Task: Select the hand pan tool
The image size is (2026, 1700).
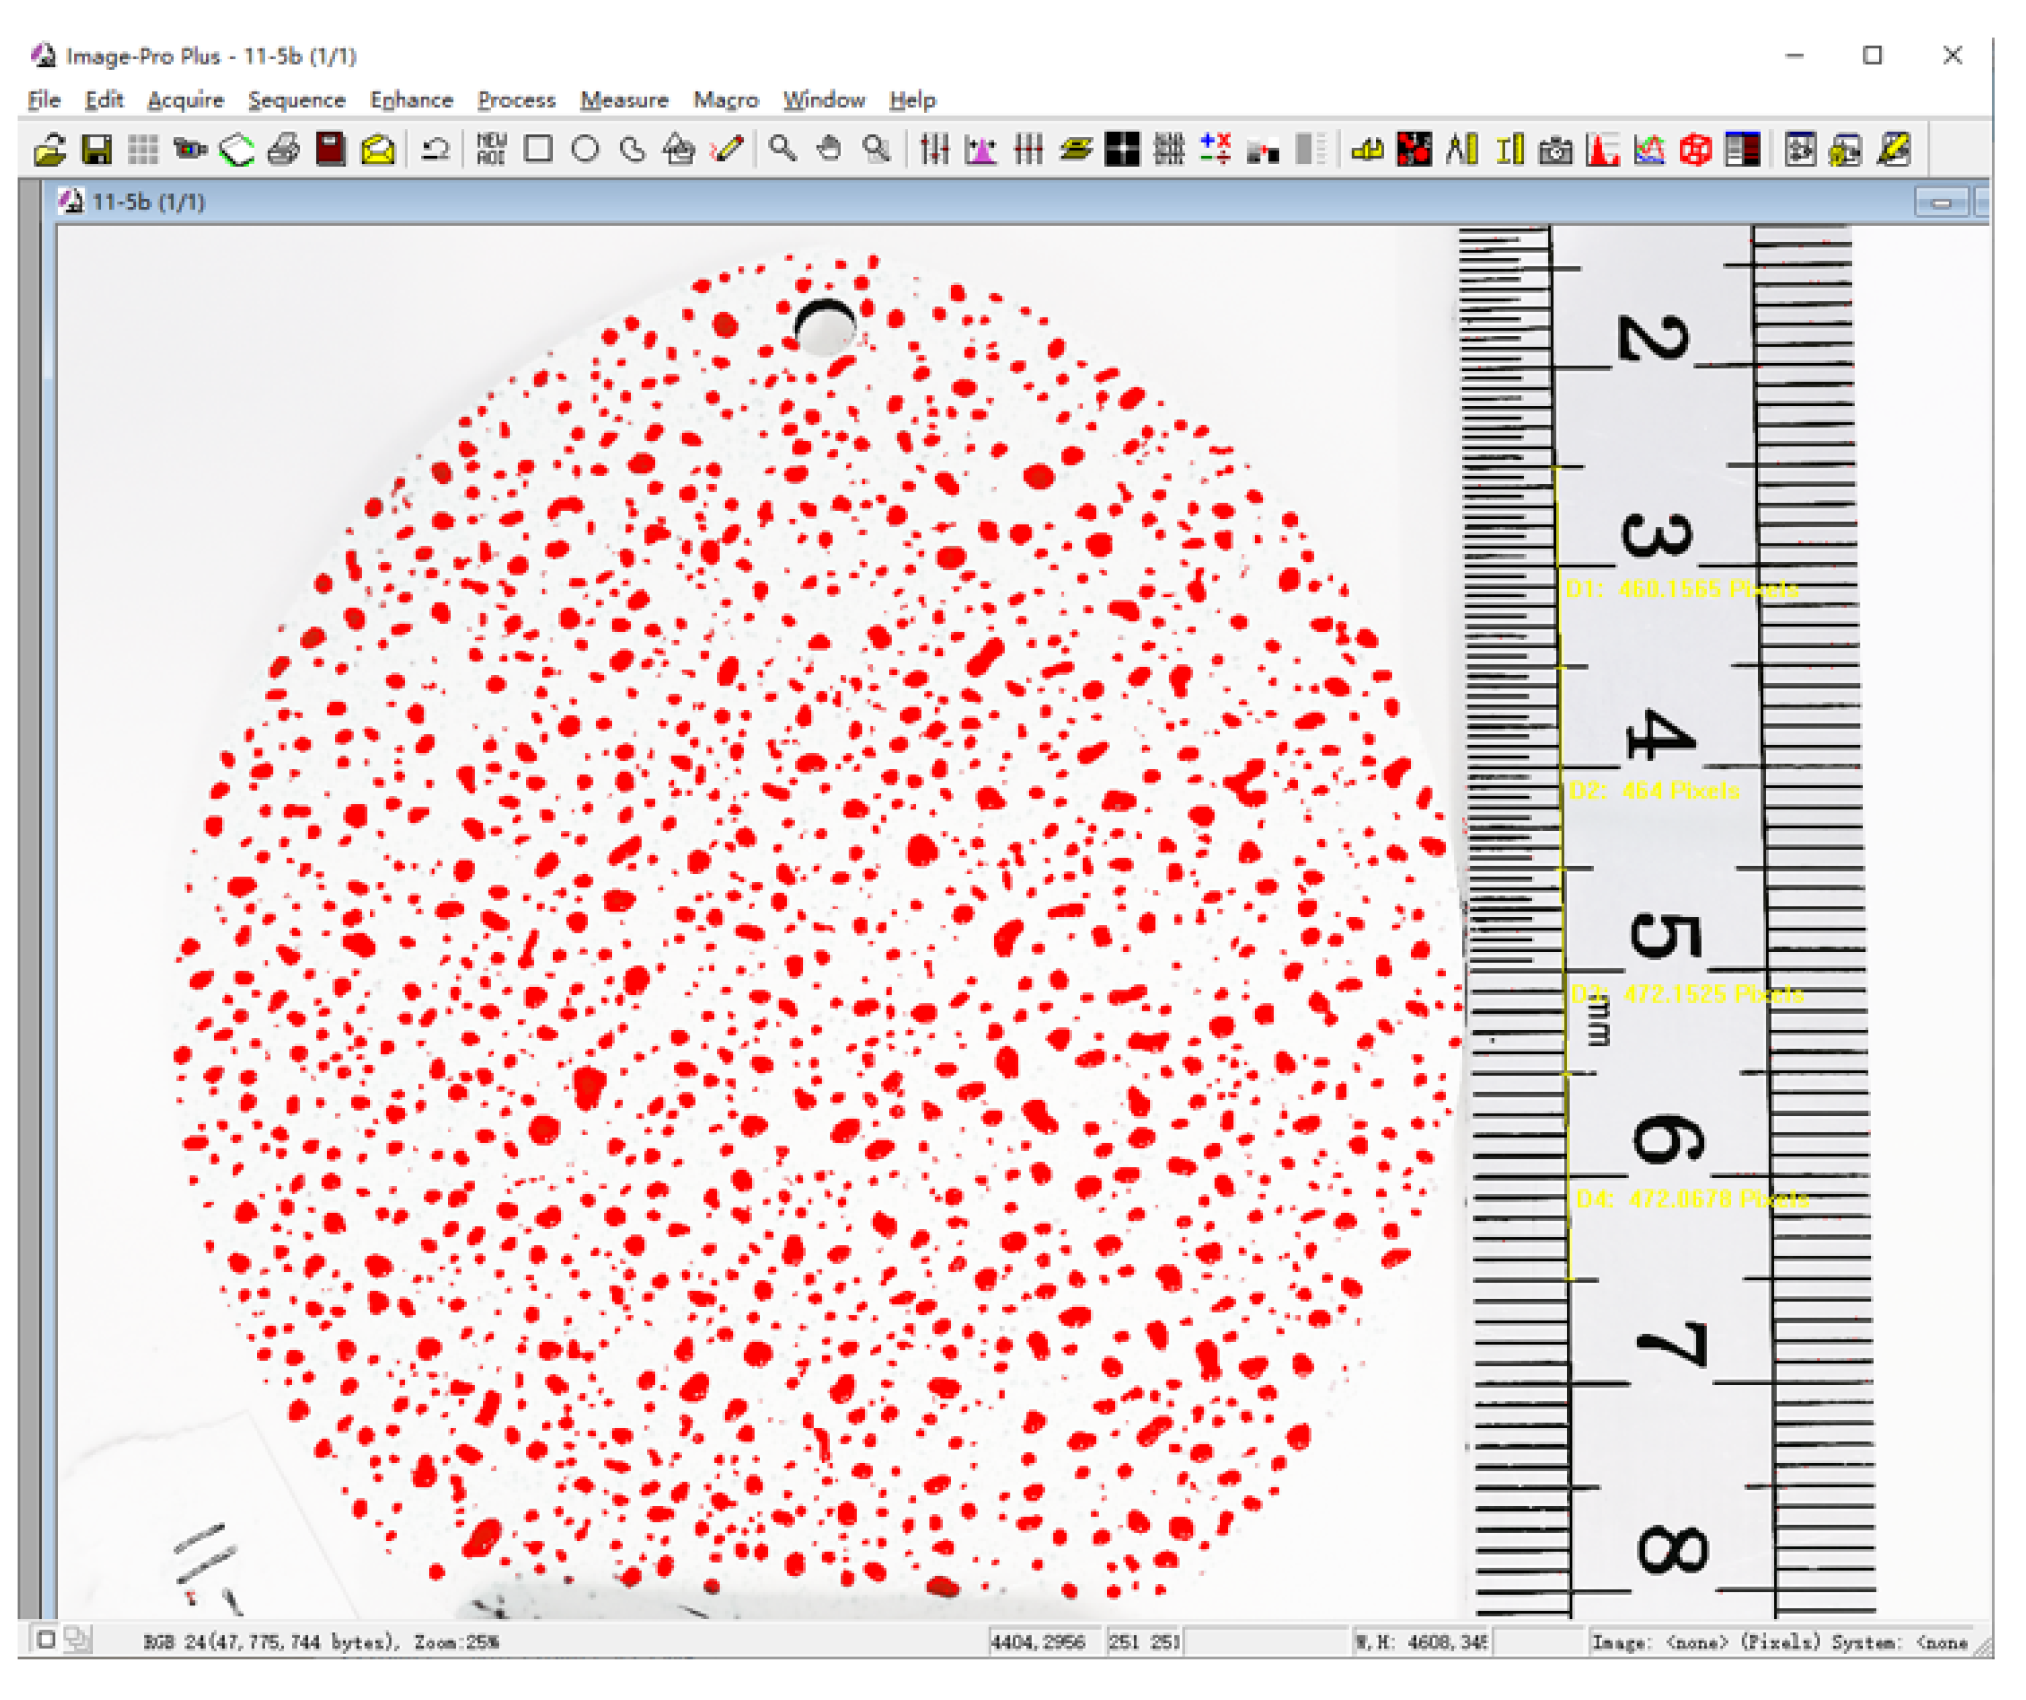Action: coord(829,150)
